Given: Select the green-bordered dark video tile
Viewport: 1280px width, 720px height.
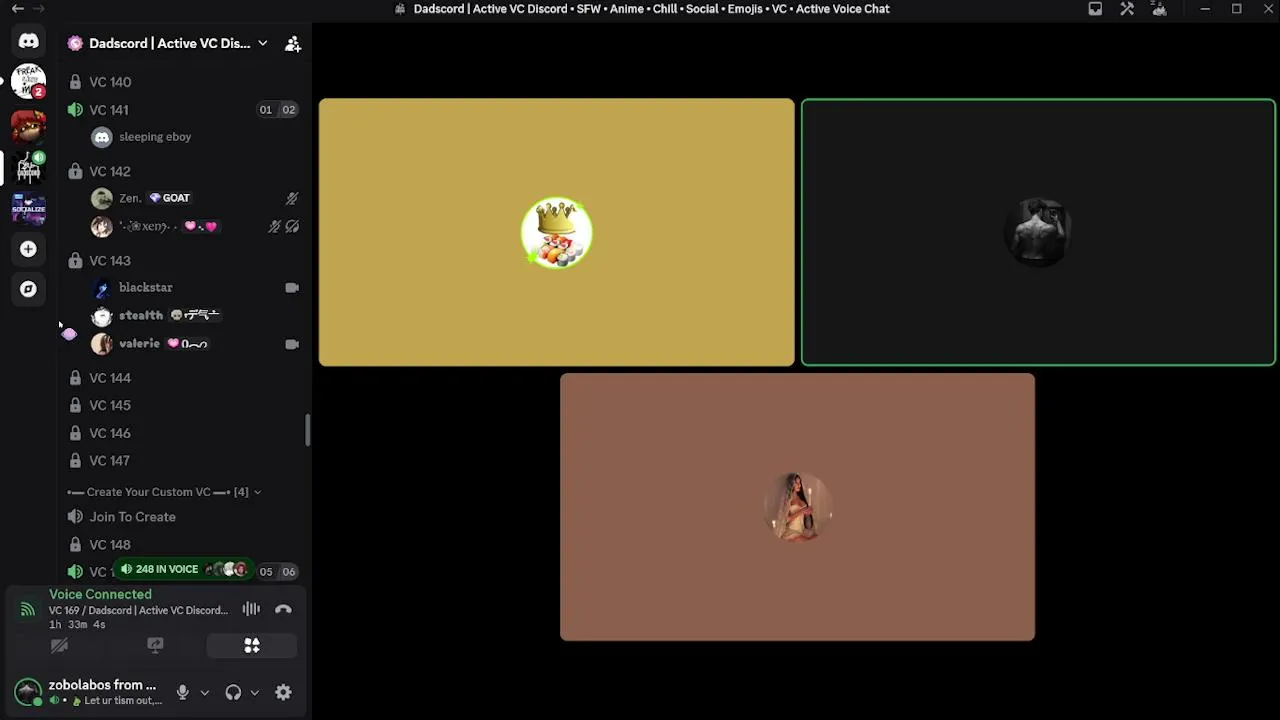Looking at the screenshot, I should coord(1038,232).
